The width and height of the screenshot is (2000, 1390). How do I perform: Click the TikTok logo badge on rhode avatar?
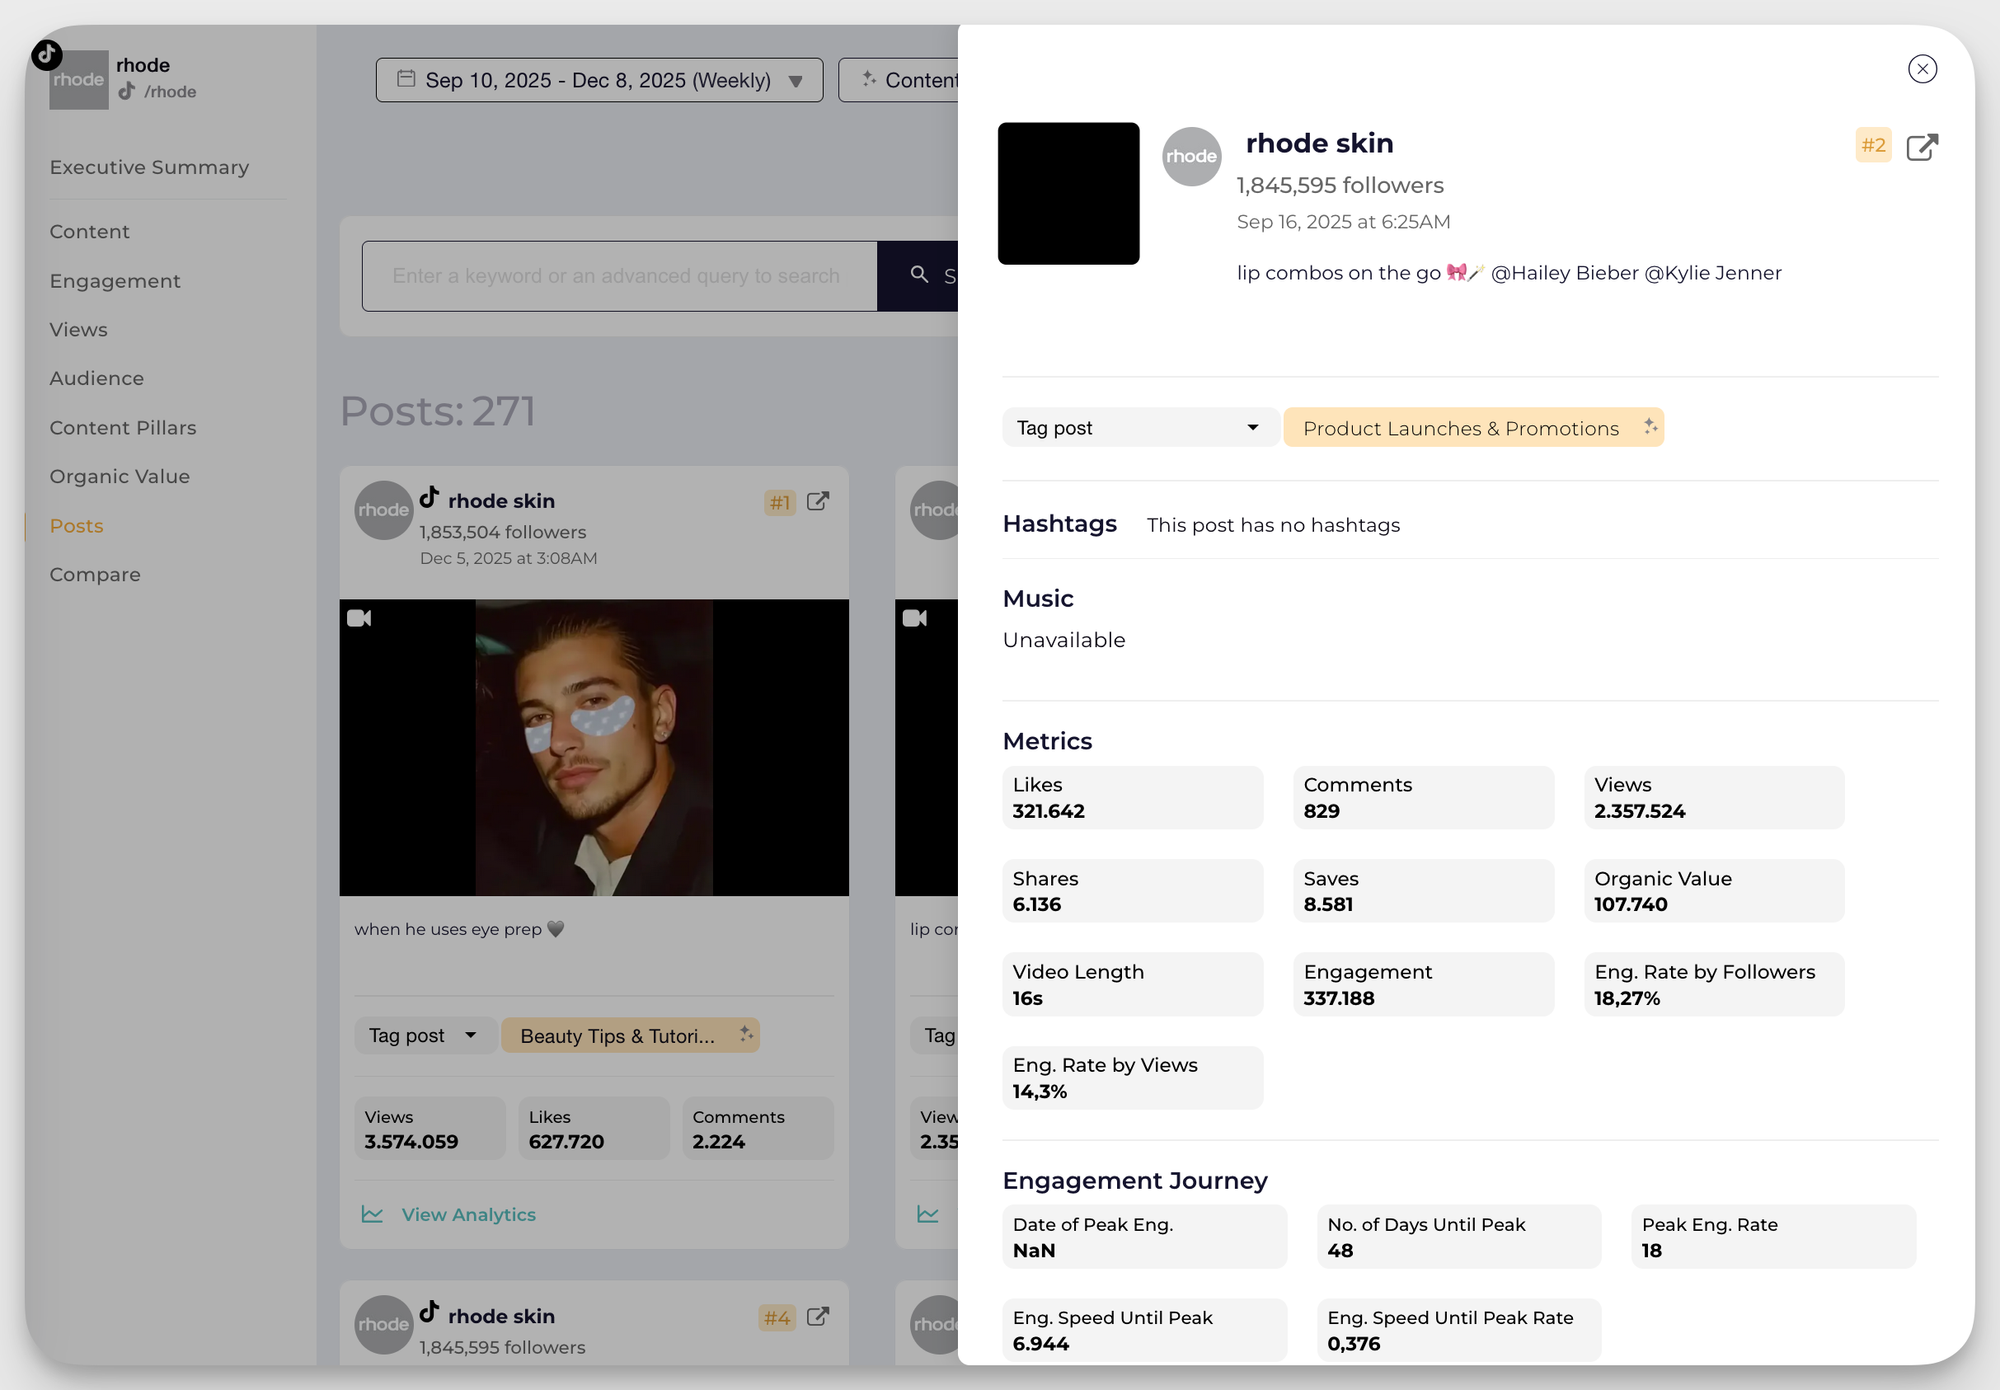[47, 55]
